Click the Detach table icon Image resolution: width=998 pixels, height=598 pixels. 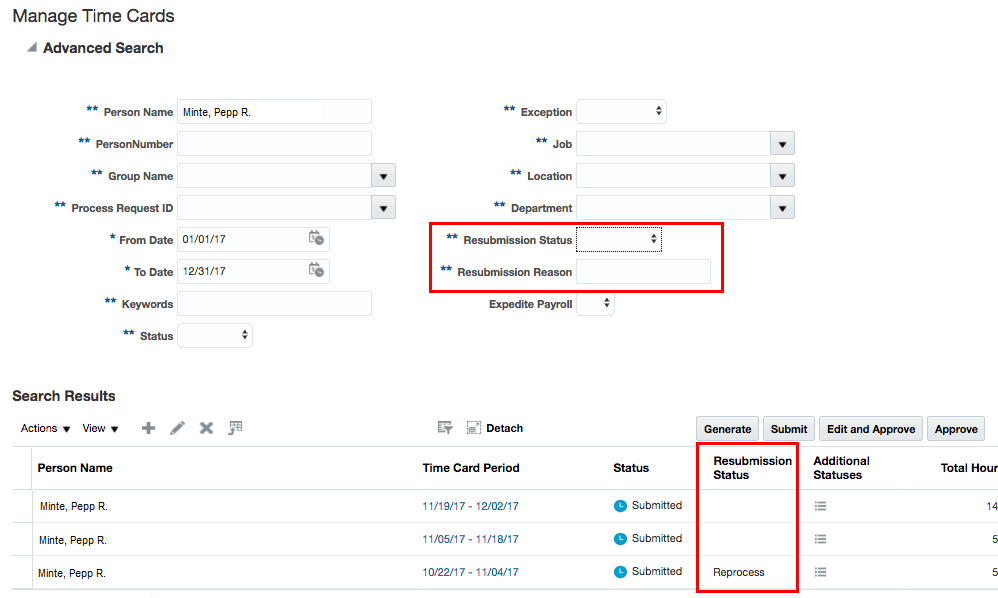point(475,428)
